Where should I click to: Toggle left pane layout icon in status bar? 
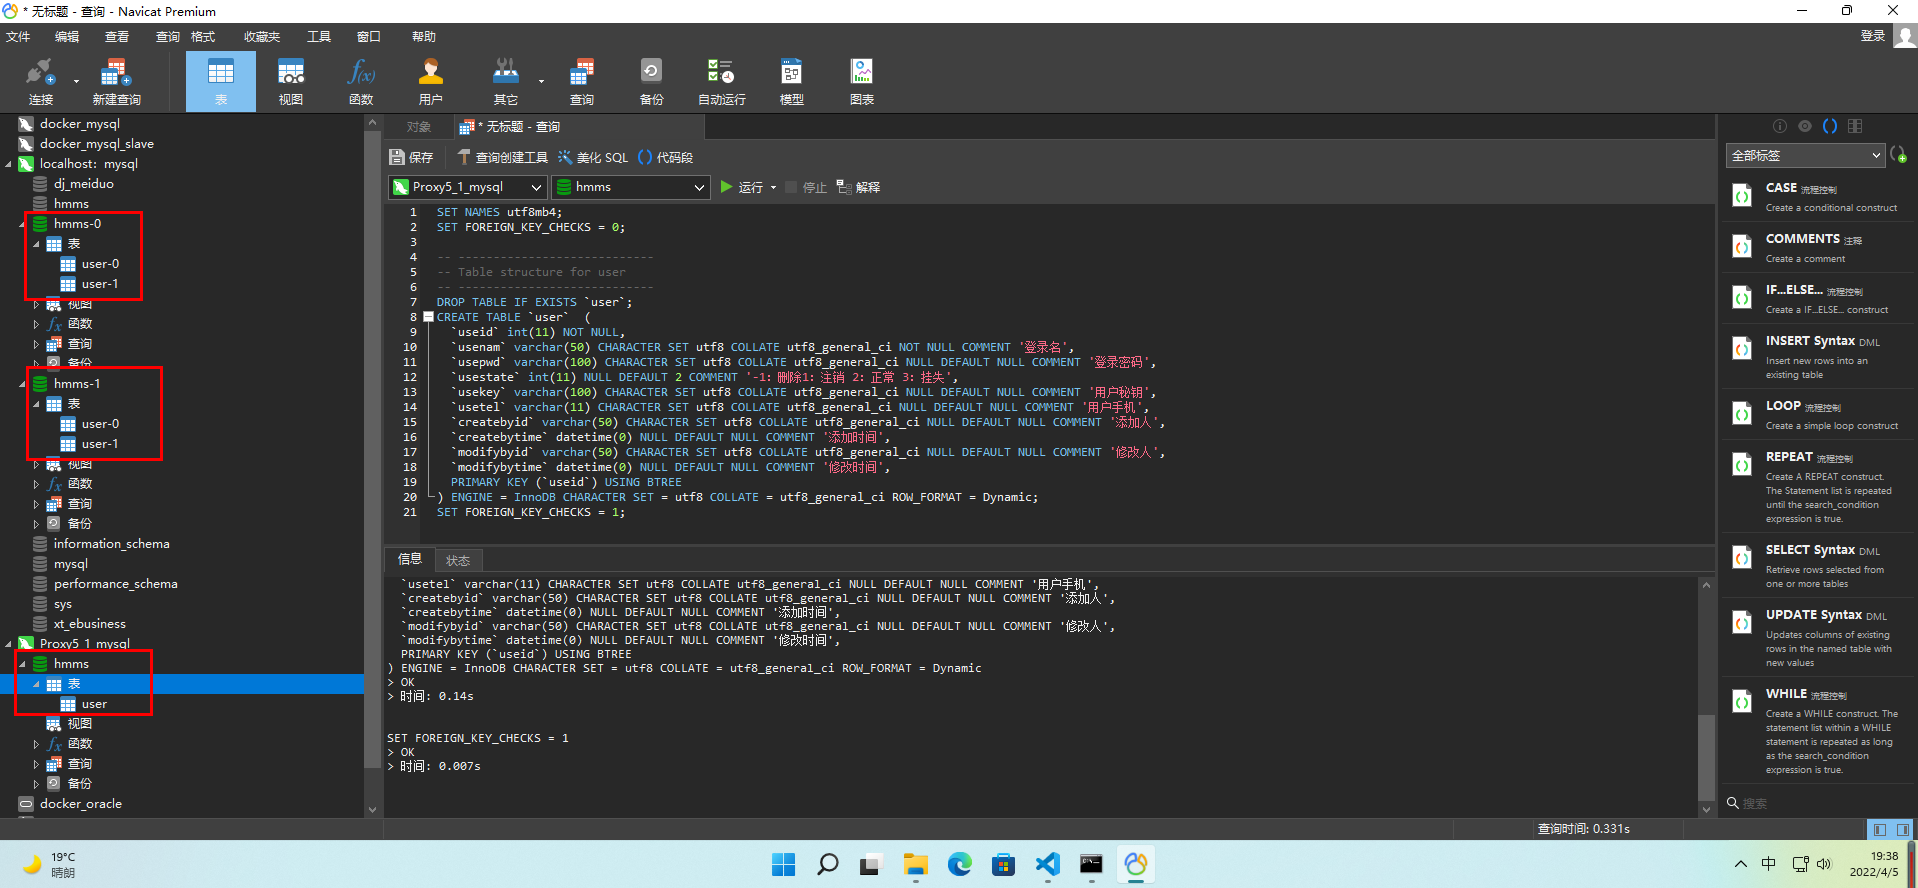(x=1880, y=829)
